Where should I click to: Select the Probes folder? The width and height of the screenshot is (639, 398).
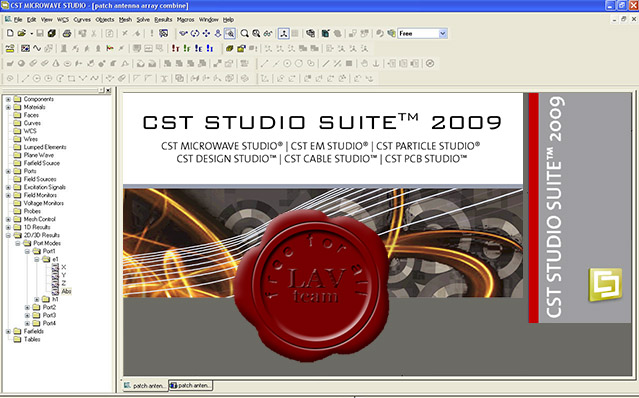click(x=32, y=211)
